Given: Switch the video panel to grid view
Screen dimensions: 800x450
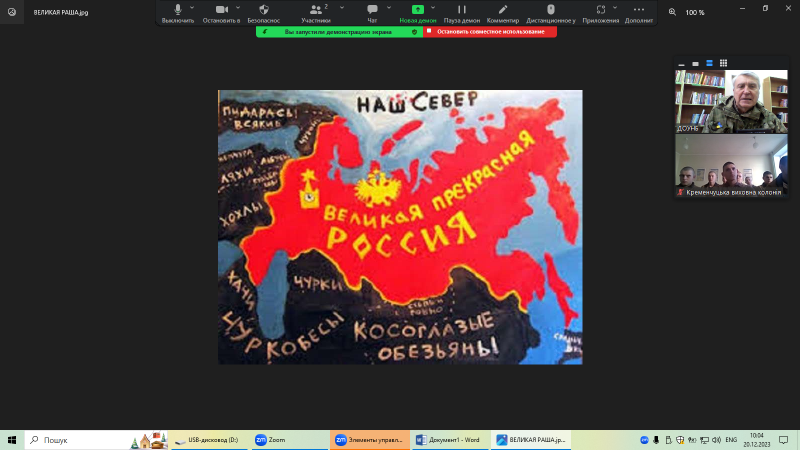Looking at the screenshot, I should 723,63.
